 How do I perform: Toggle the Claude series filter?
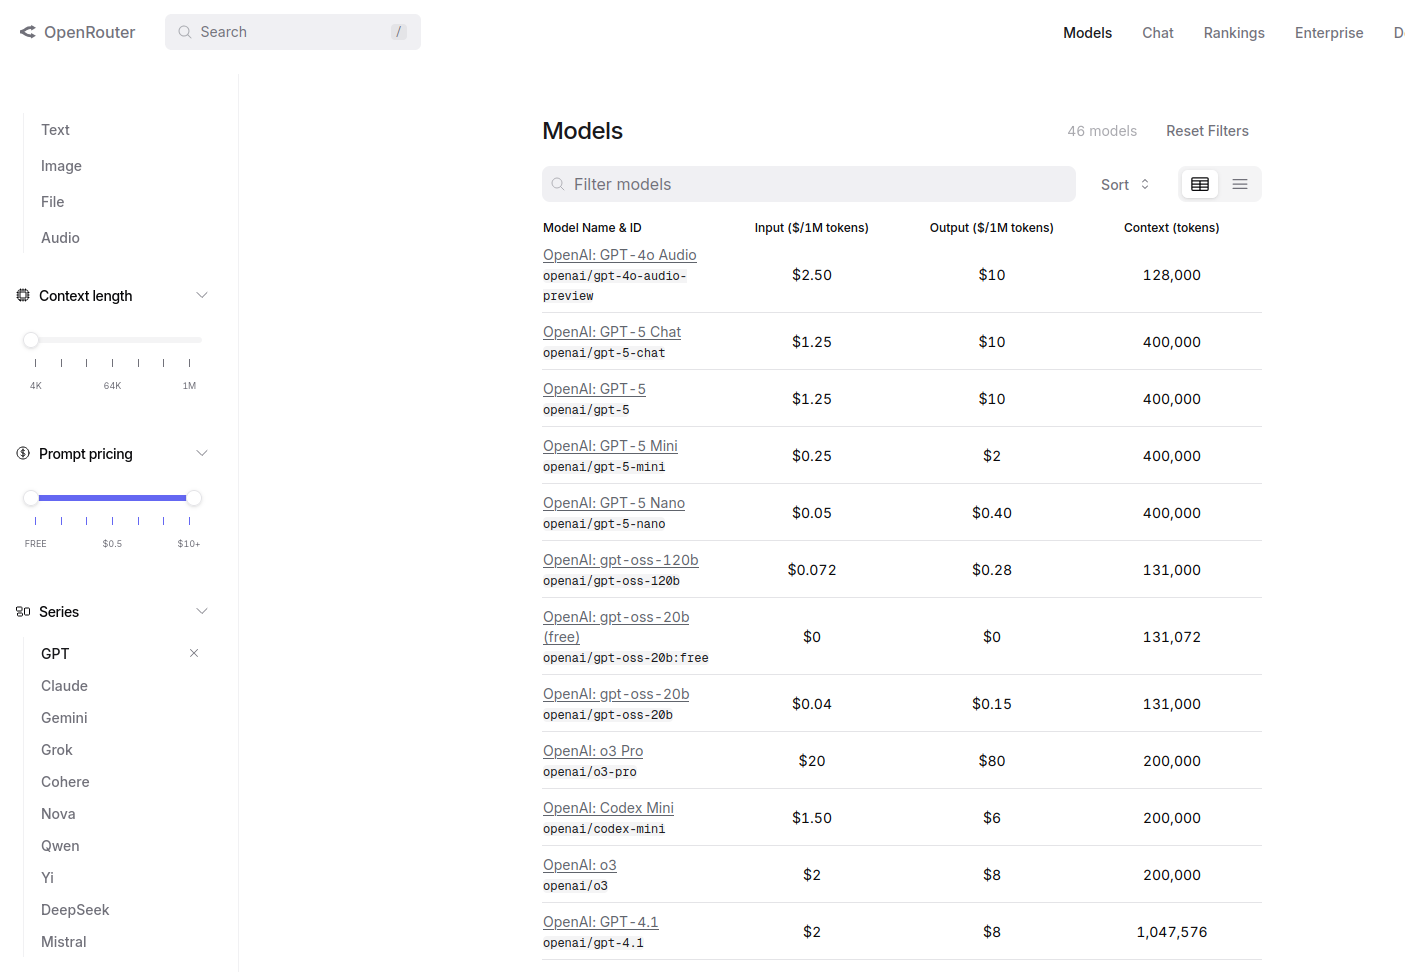(x=64, y=686)
